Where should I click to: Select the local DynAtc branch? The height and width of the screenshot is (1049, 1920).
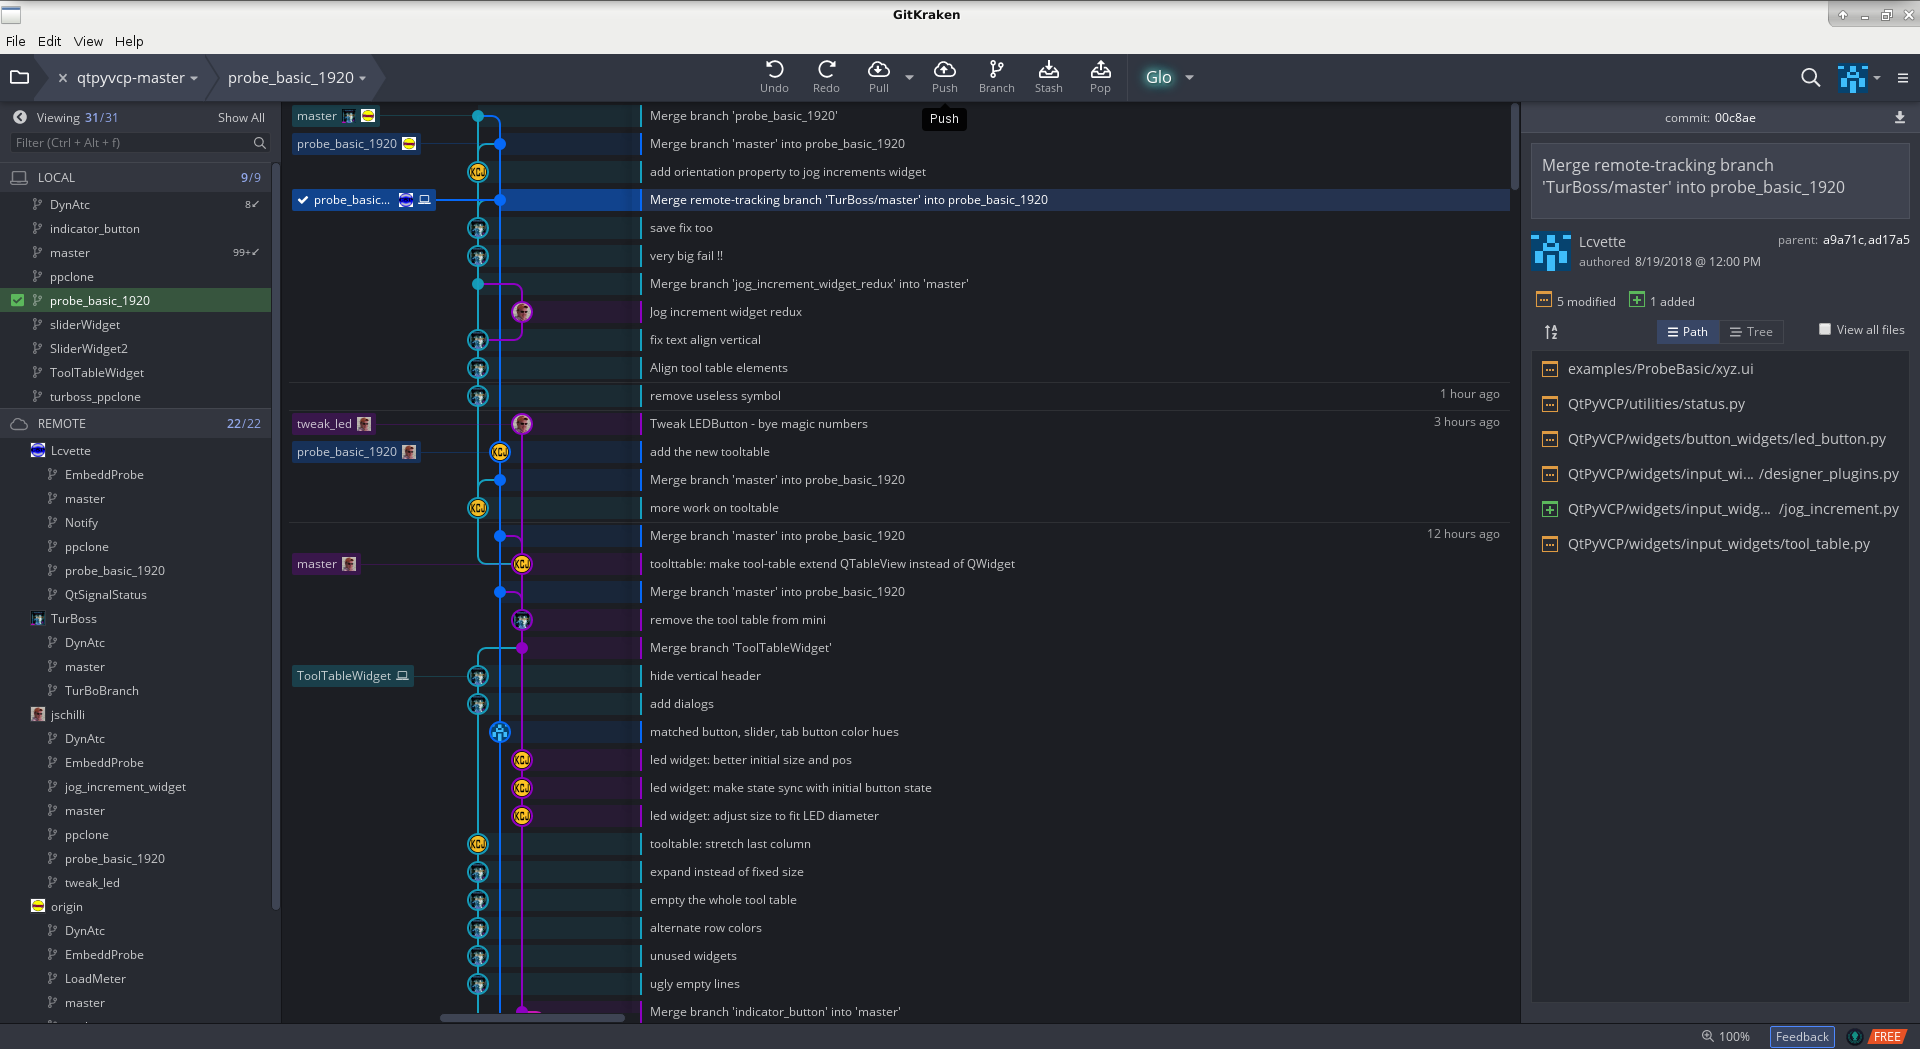(x=70, y=205)
